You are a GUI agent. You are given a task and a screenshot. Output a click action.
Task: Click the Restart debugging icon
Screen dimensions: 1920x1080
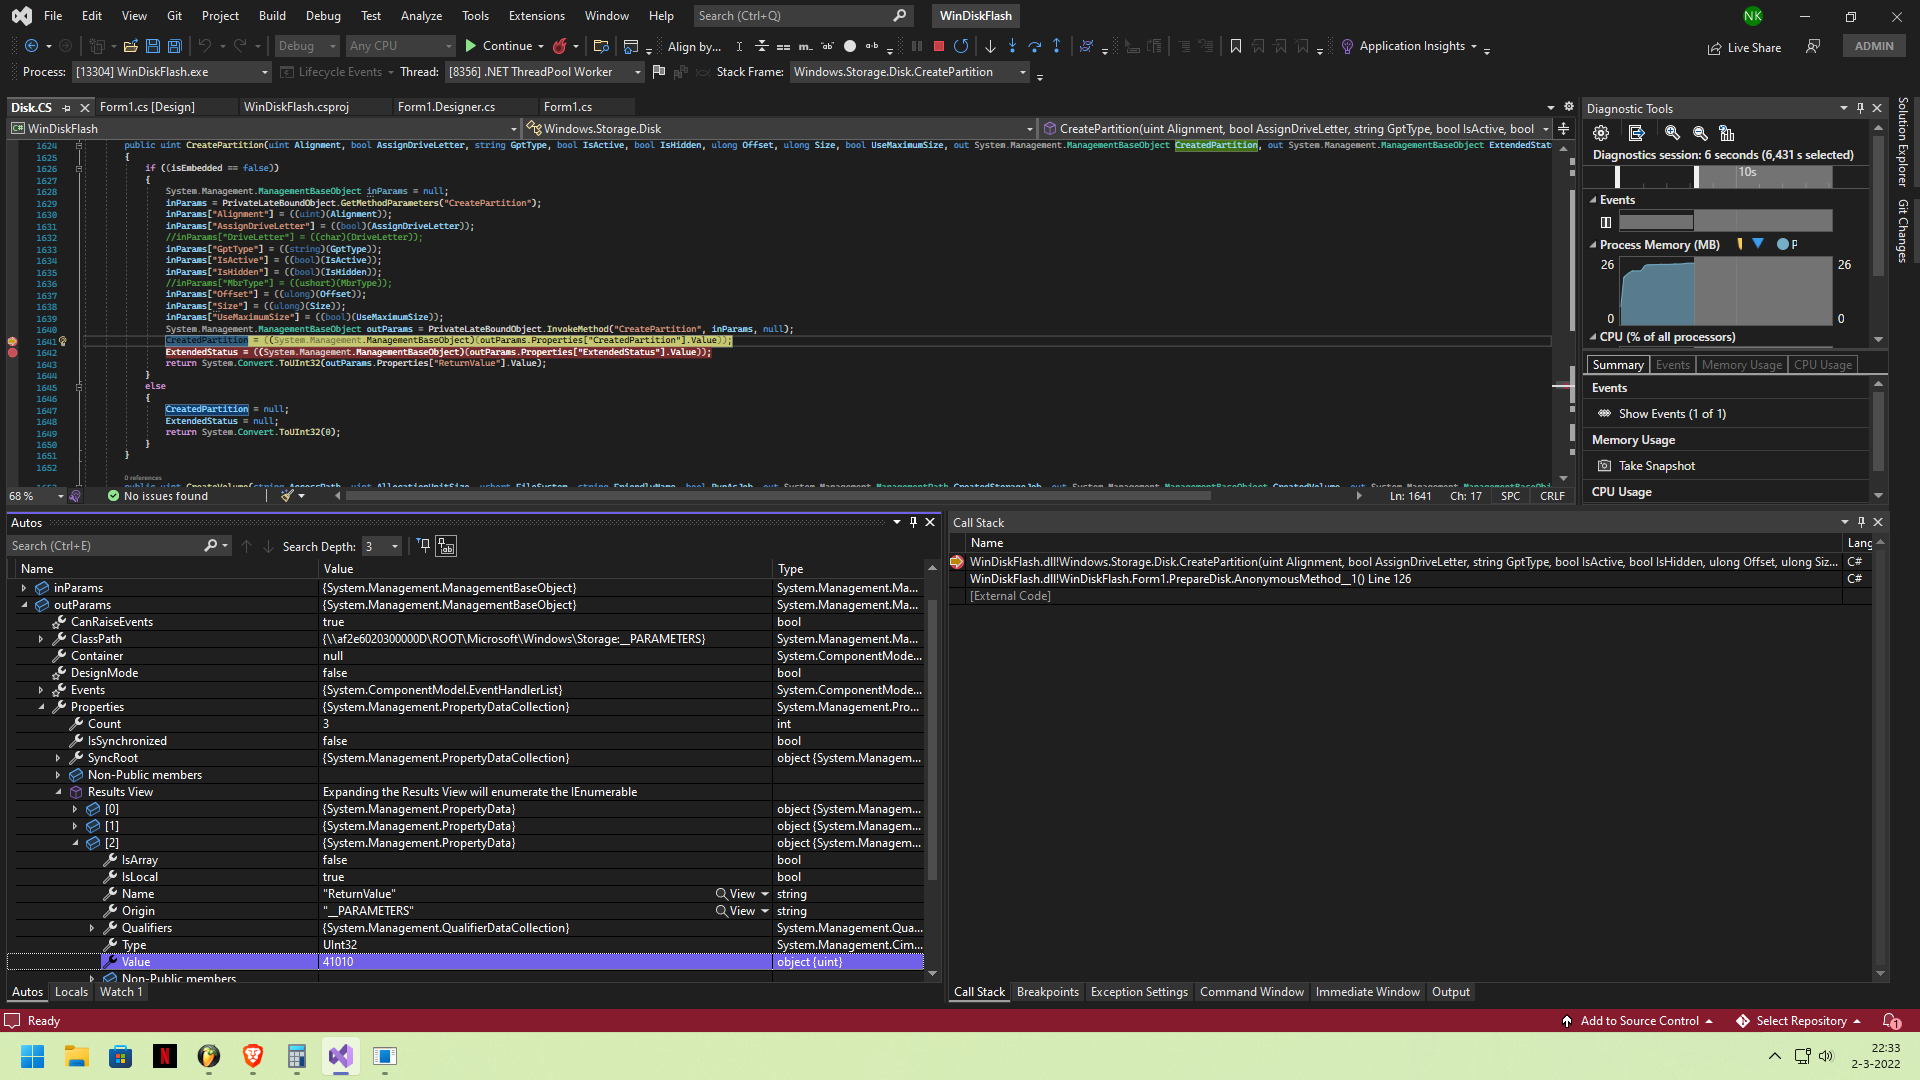point(961,46)
